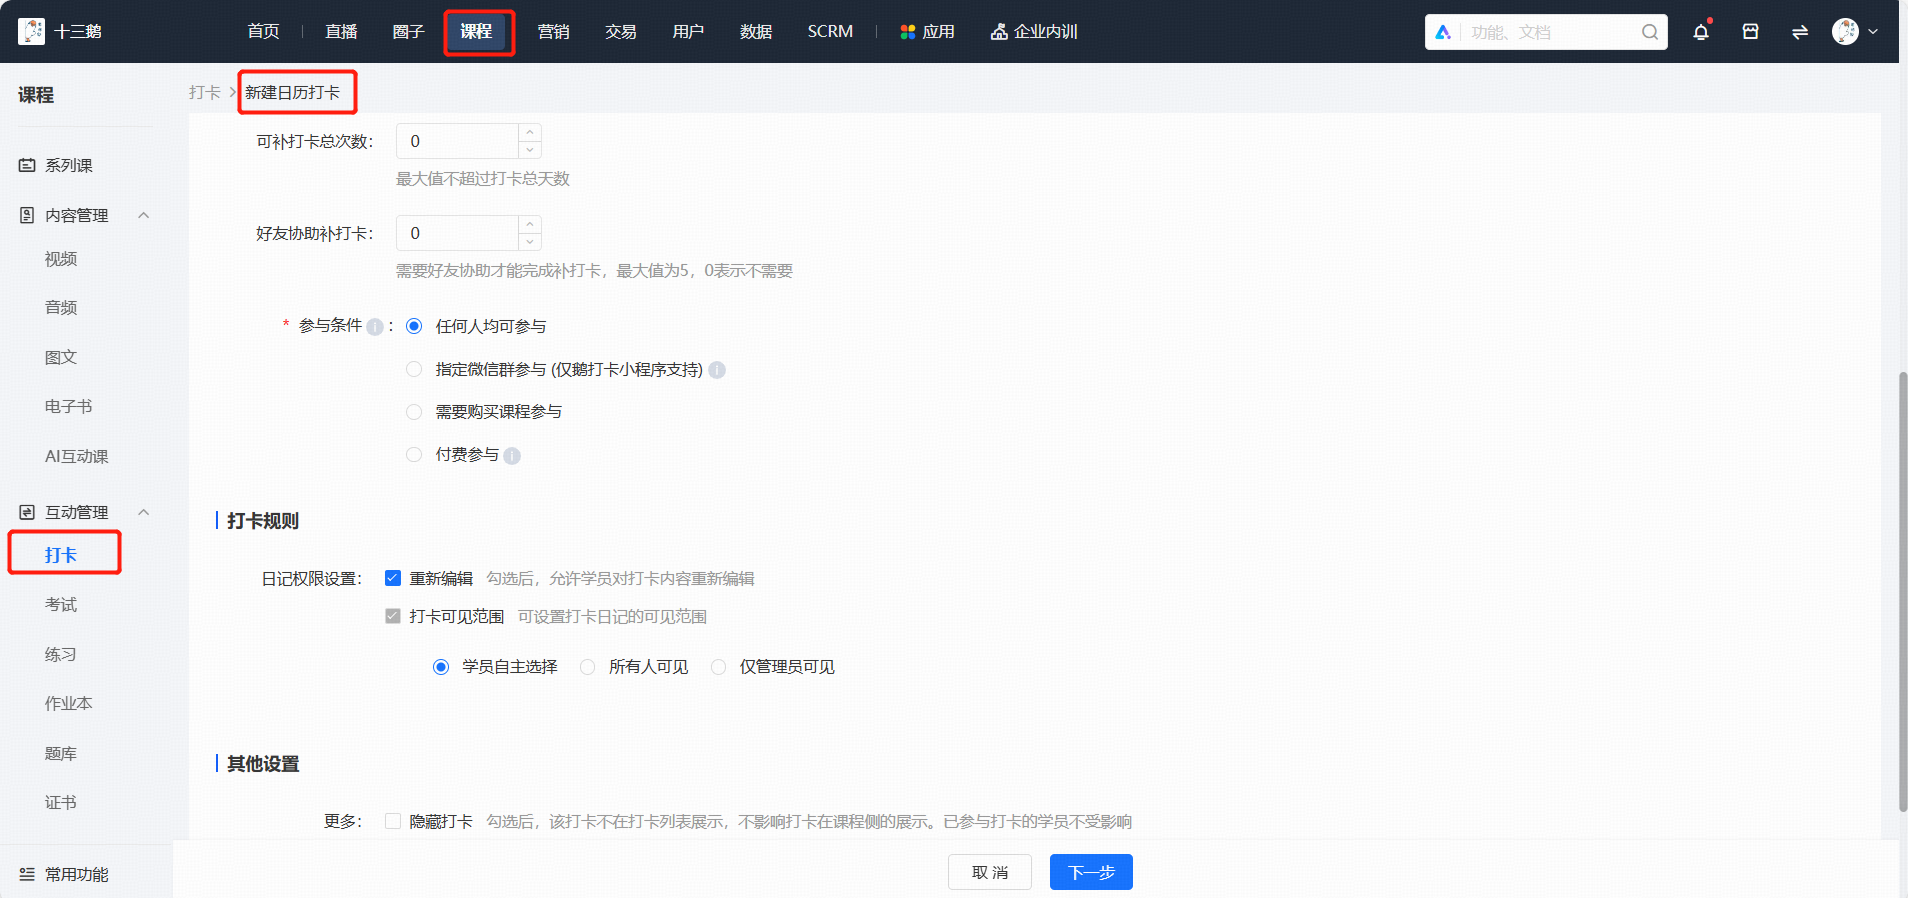Click the search magnifier icon
The width and height of the screenshot is (1908, 898).
pos(1650,32)
